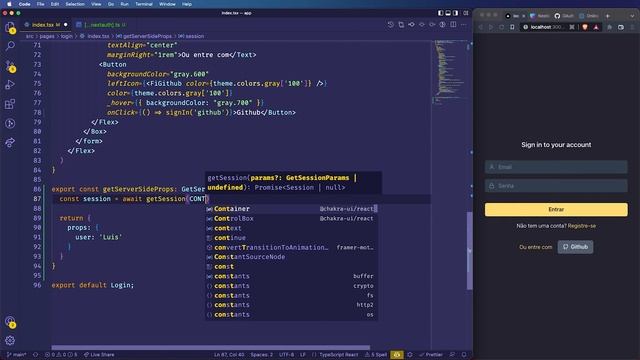Open the UTF-8 encoding selector
Viewport: 640px width, 360px height.
[x=287, y=355]
